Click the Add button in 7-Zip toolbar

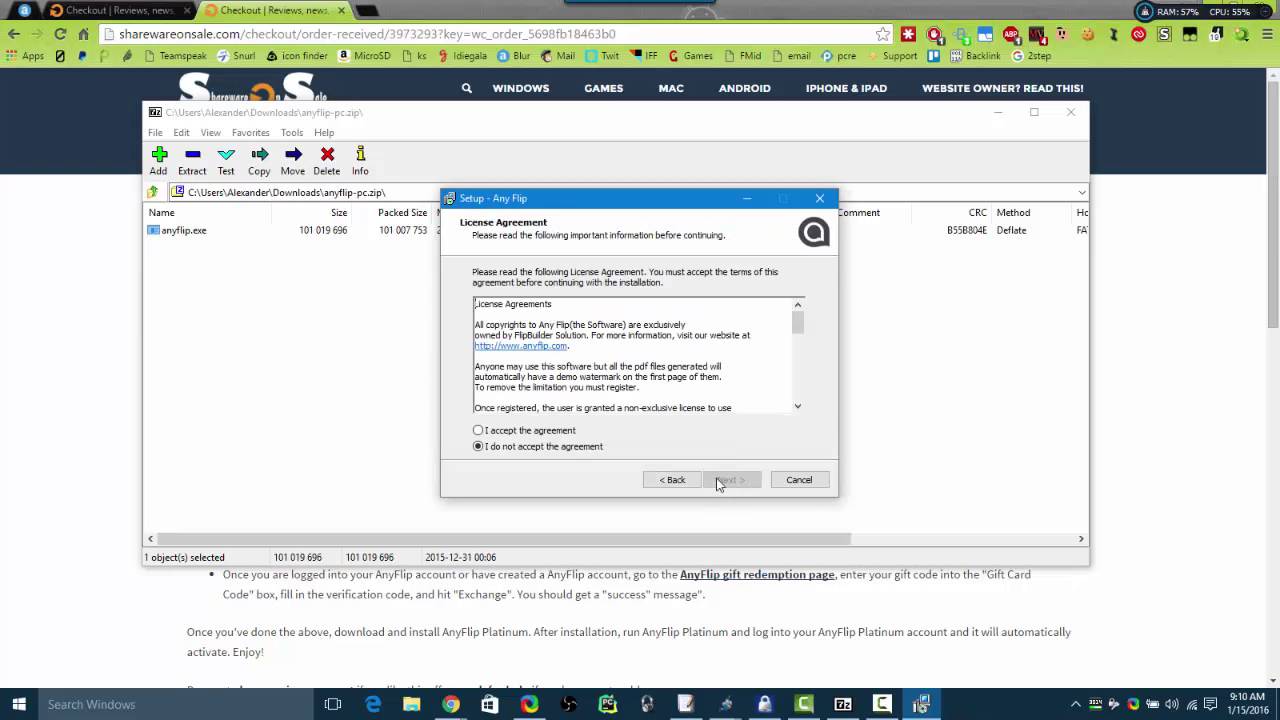[159, 160]
